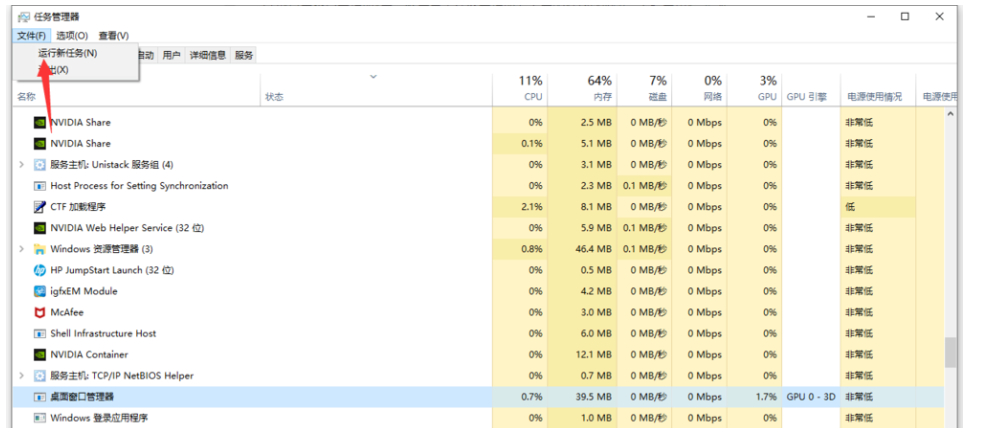Click the 低 power usage cell
The height and width of the screenshot is (428, 986).
click(878, 207)
